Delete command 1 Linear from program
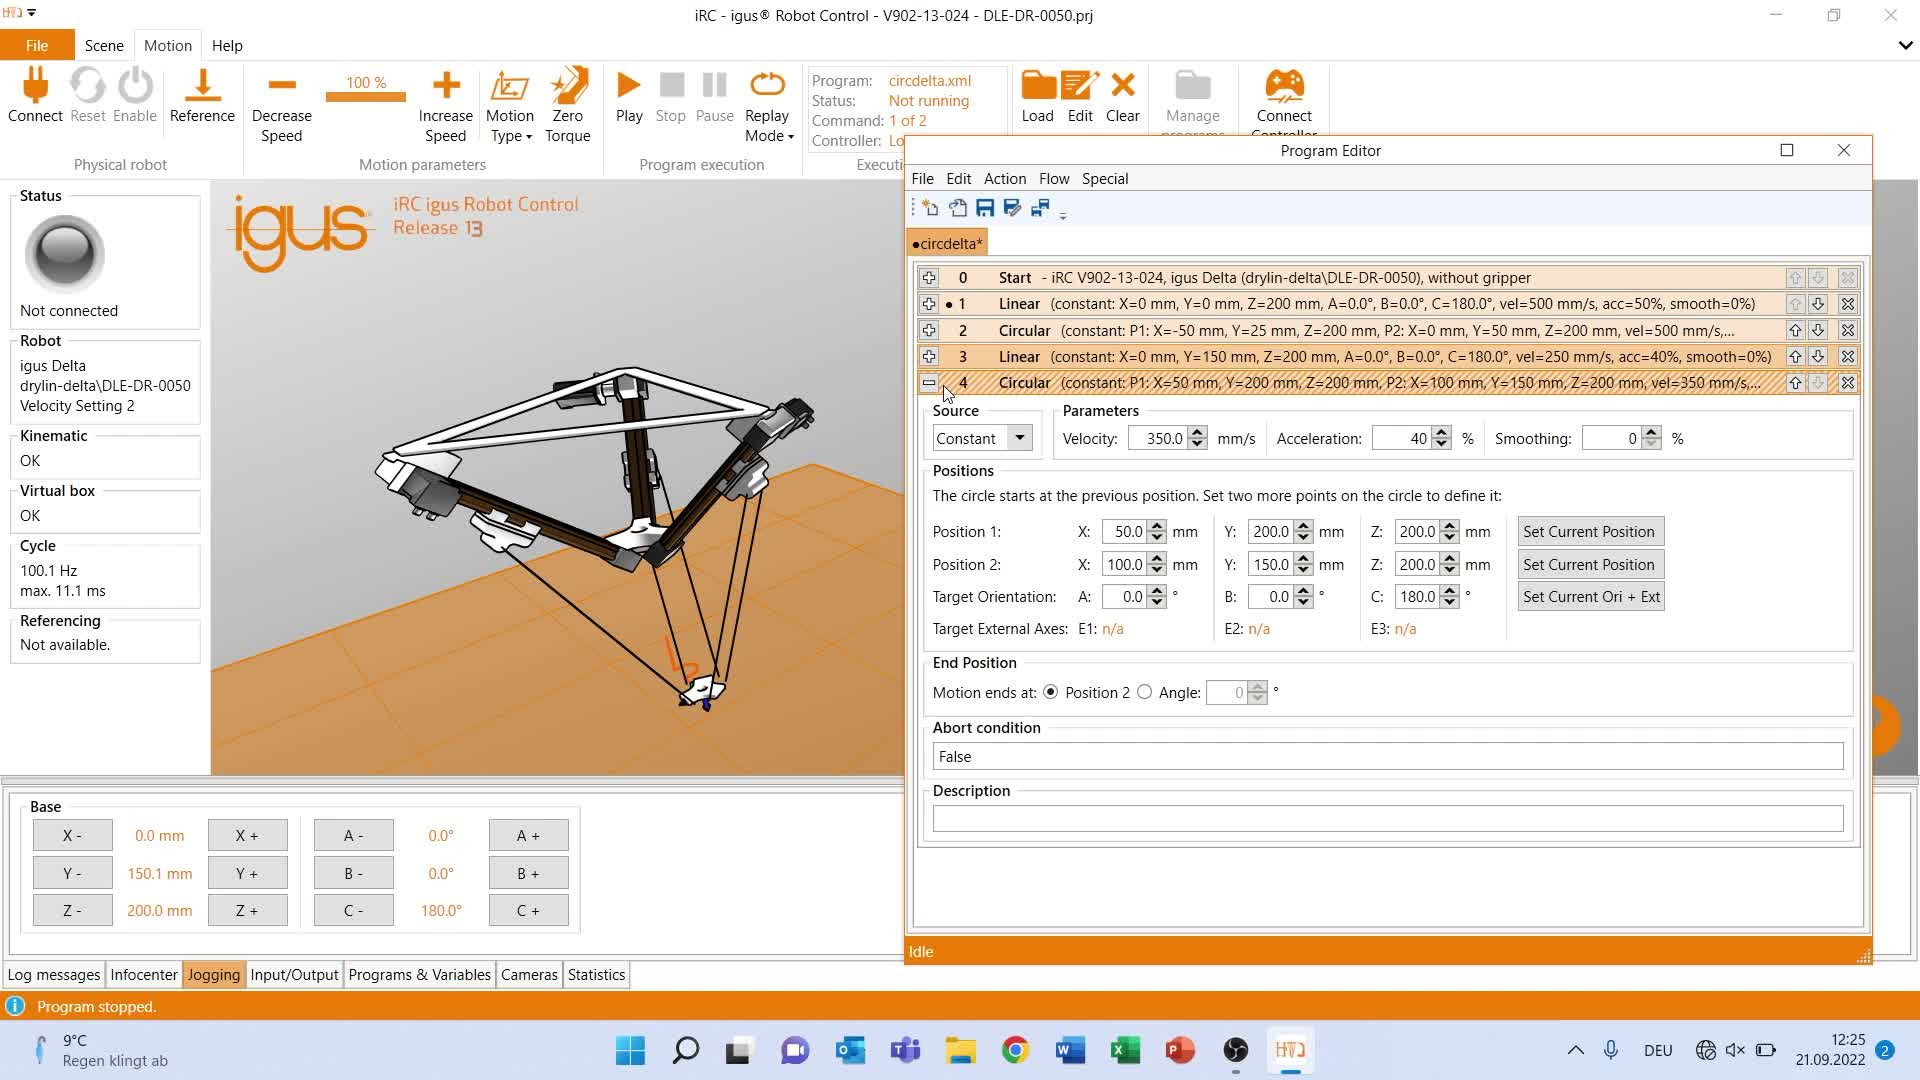The image size is (1920, 1080). (1848, 304)
